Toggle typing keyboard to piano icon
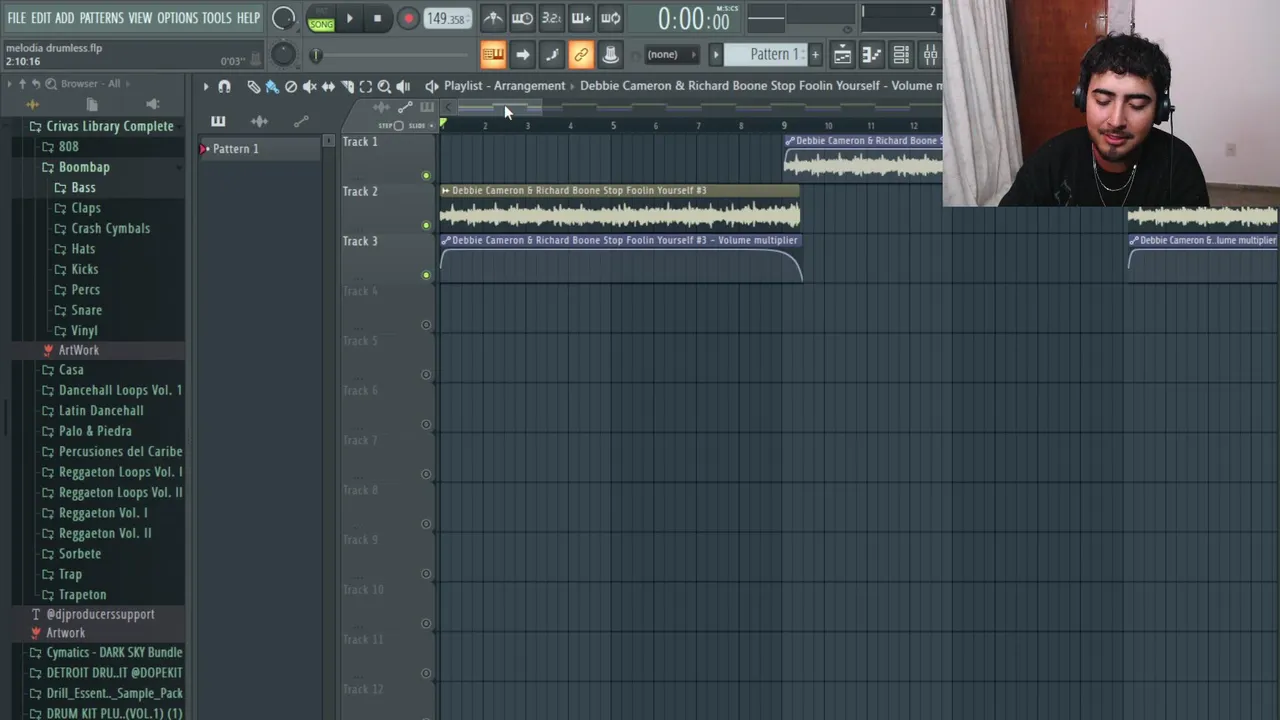Screen dimensions: 1280x720 pyautogui.click(x=493, y=54)
